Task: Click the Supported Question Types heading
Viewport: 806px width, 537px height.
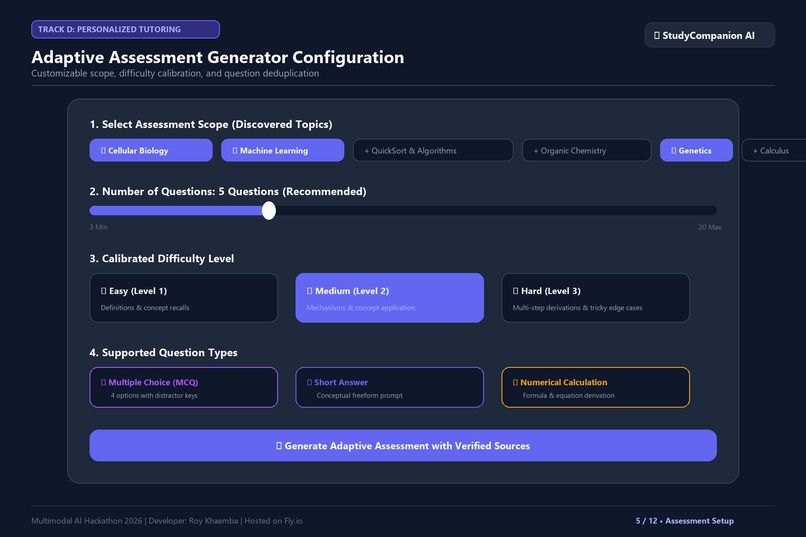Action: [163, 353]
